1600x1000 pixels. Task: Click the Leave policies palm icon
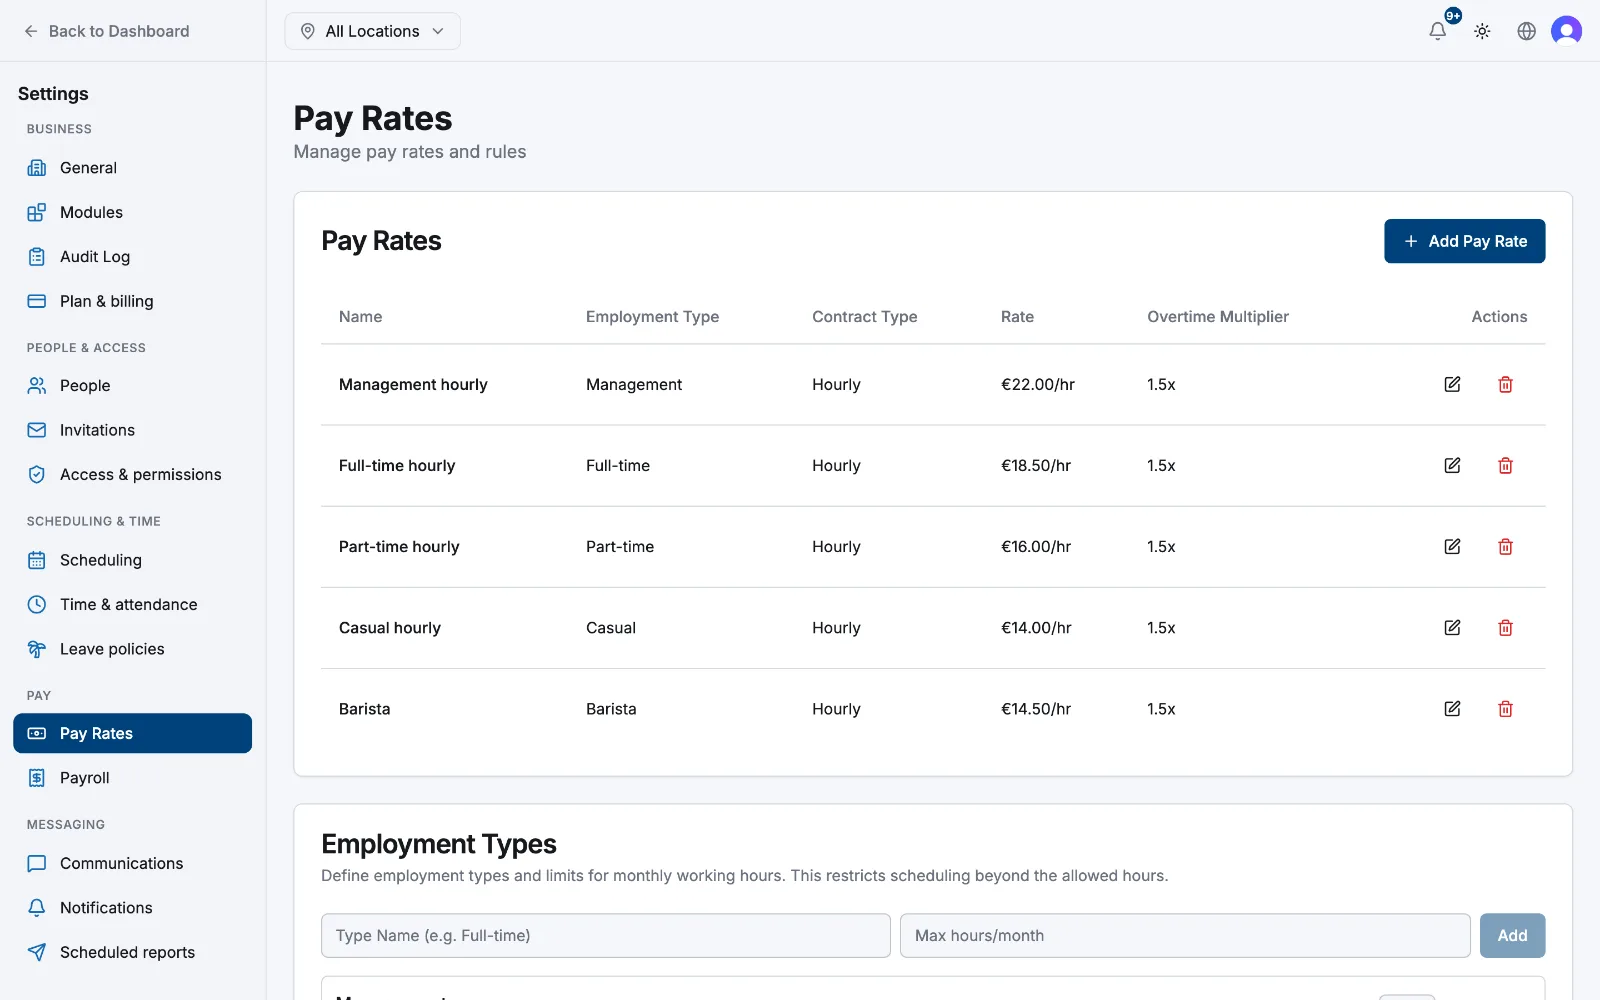(37, 649)
